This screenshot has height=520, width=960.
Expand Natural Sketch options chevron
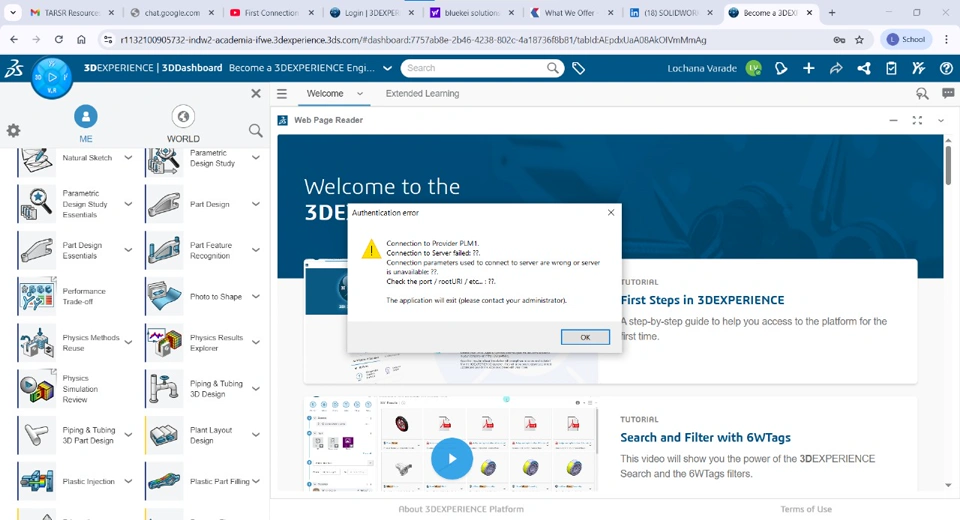tap(129, 158)
